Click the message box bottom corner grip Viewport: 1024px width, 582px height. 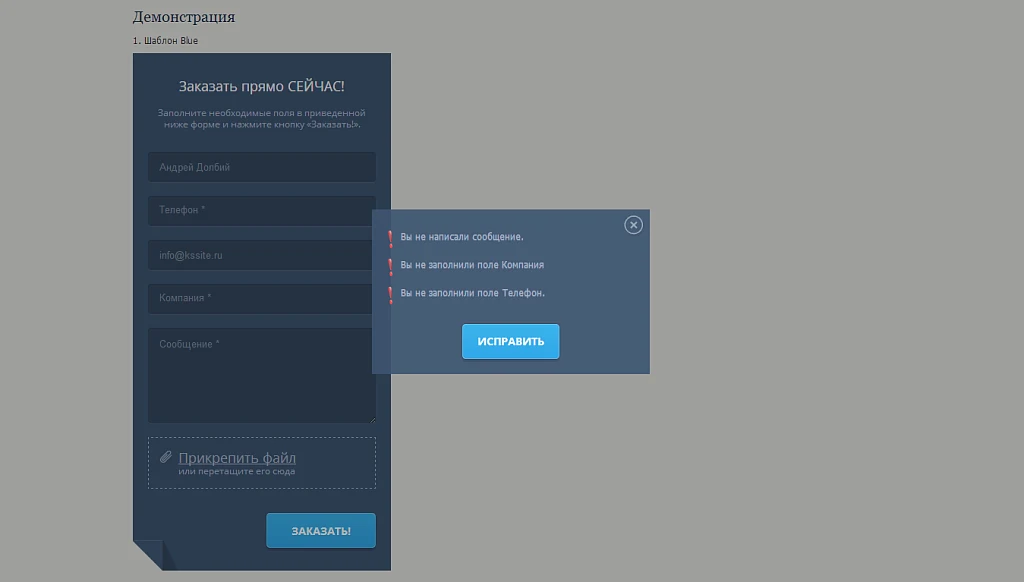372,419
